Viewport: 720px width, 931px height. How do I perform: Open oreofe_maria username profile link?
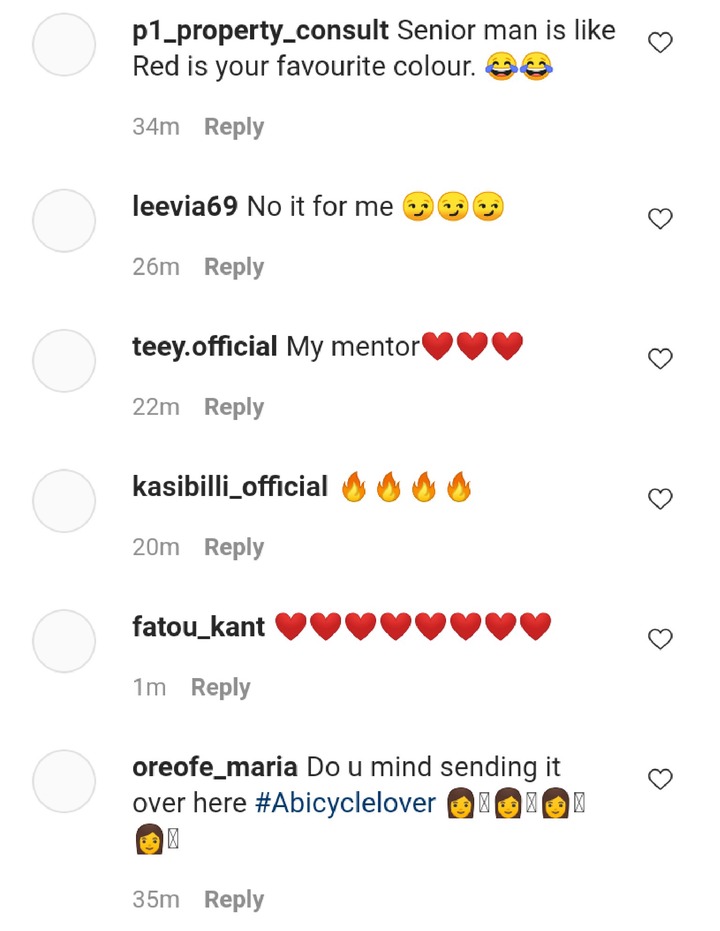tap(215, 767)
